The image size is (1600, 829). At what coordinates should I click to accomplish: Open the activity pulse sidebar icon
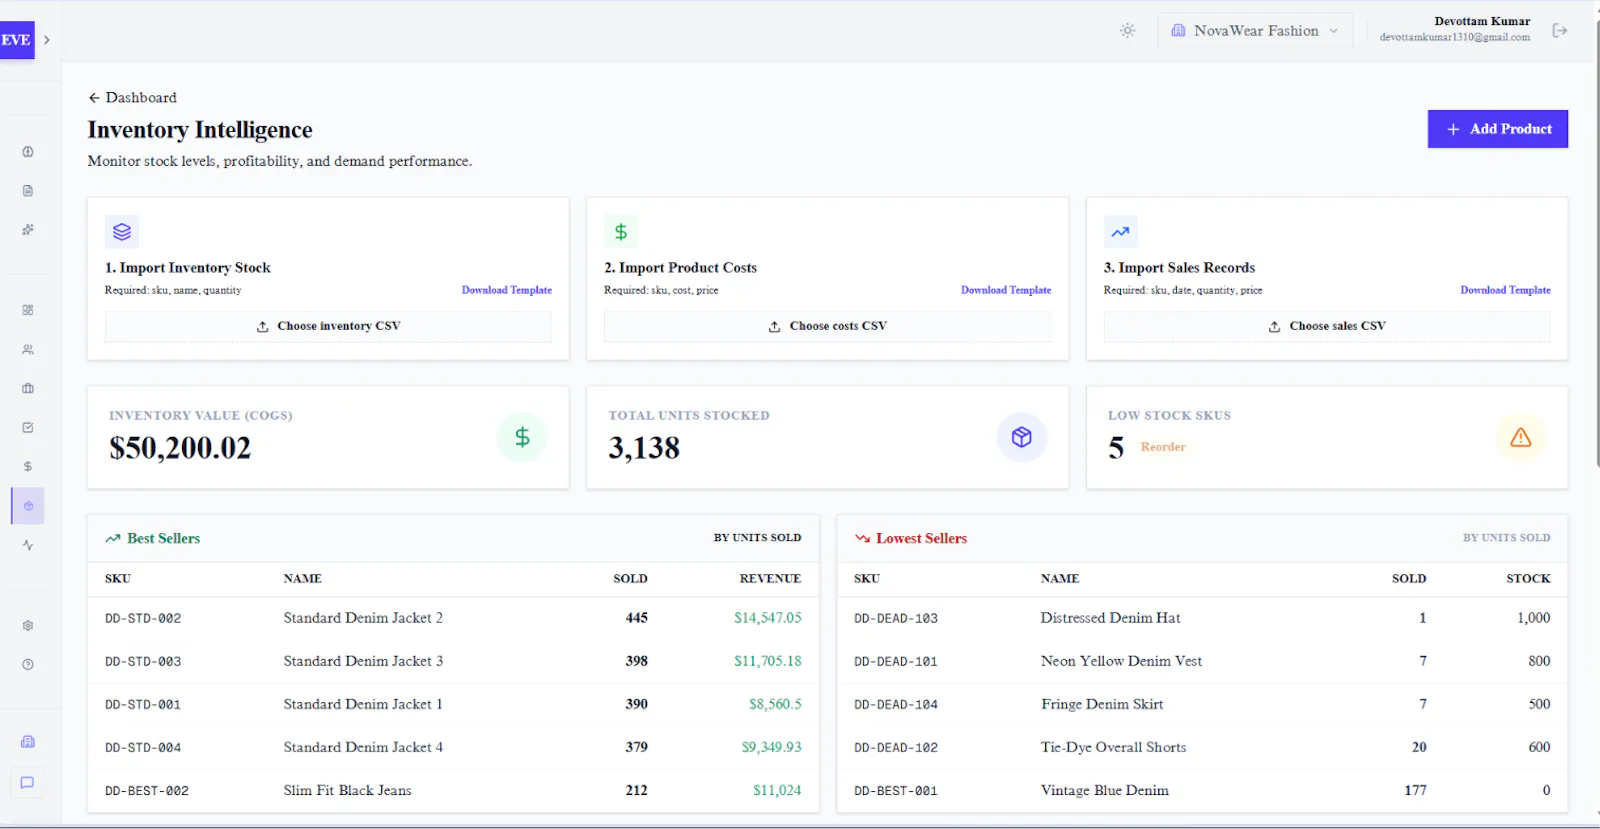(28, 545)
